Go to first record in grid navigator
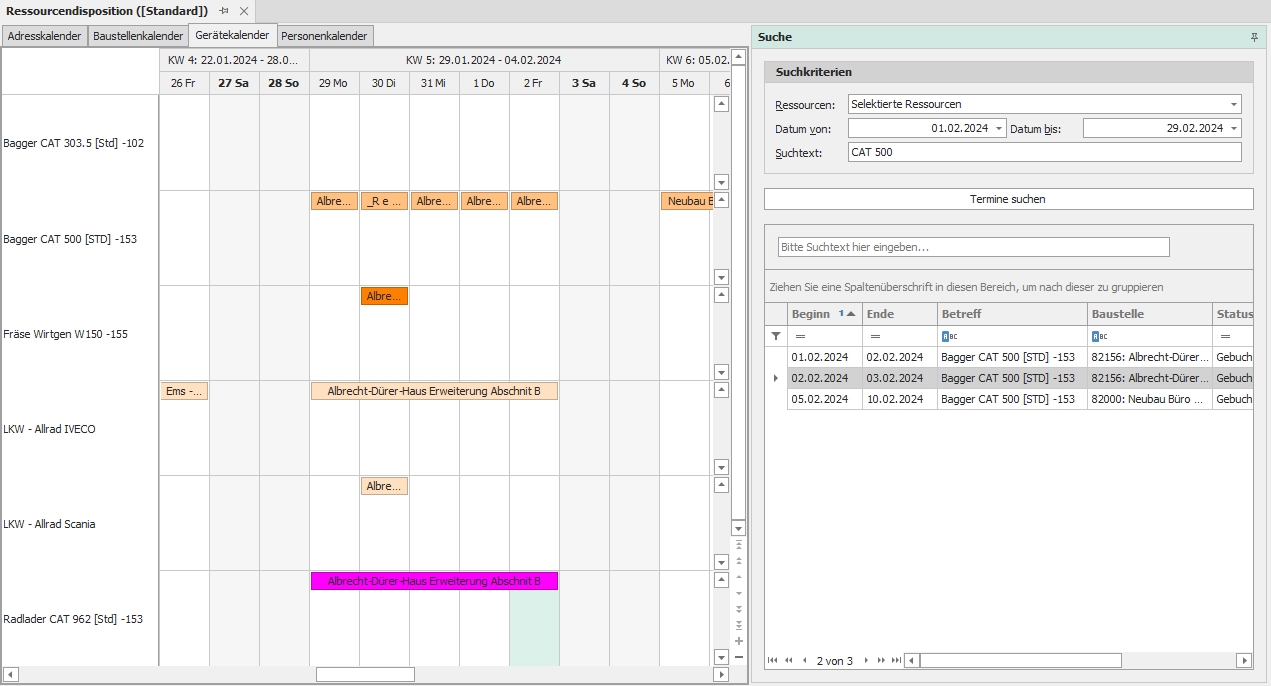The height and width of the screenshot is (686, 1271). coord(772,660)
